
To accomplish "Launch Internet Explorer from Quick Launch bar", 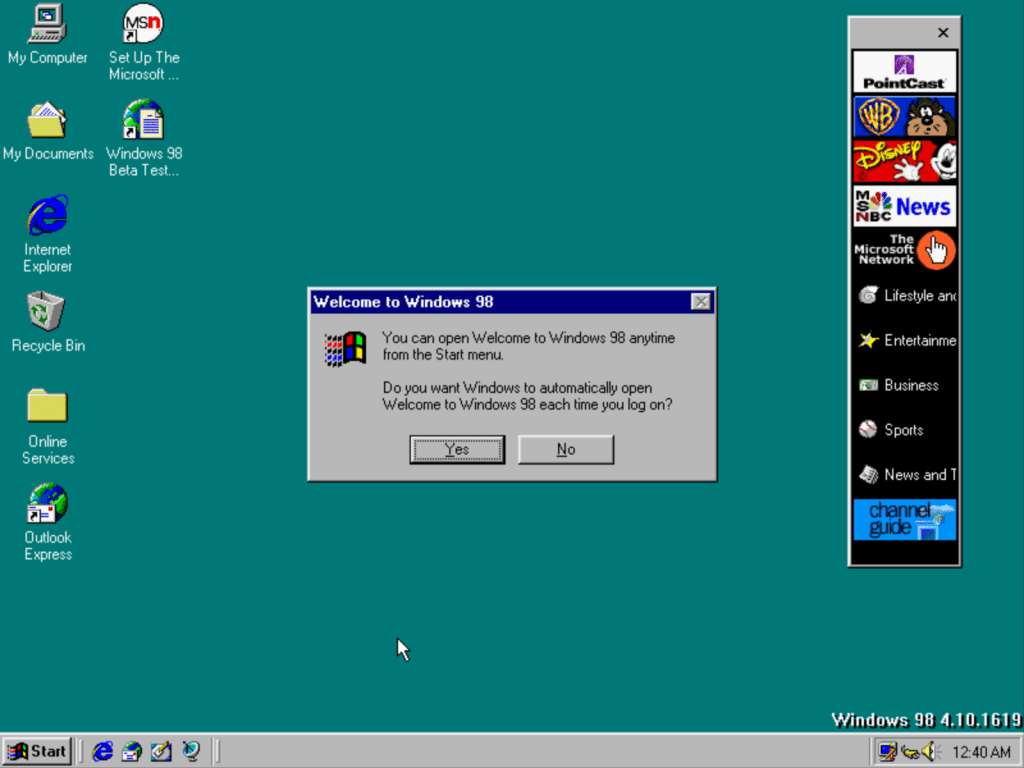I will [102, 751].
